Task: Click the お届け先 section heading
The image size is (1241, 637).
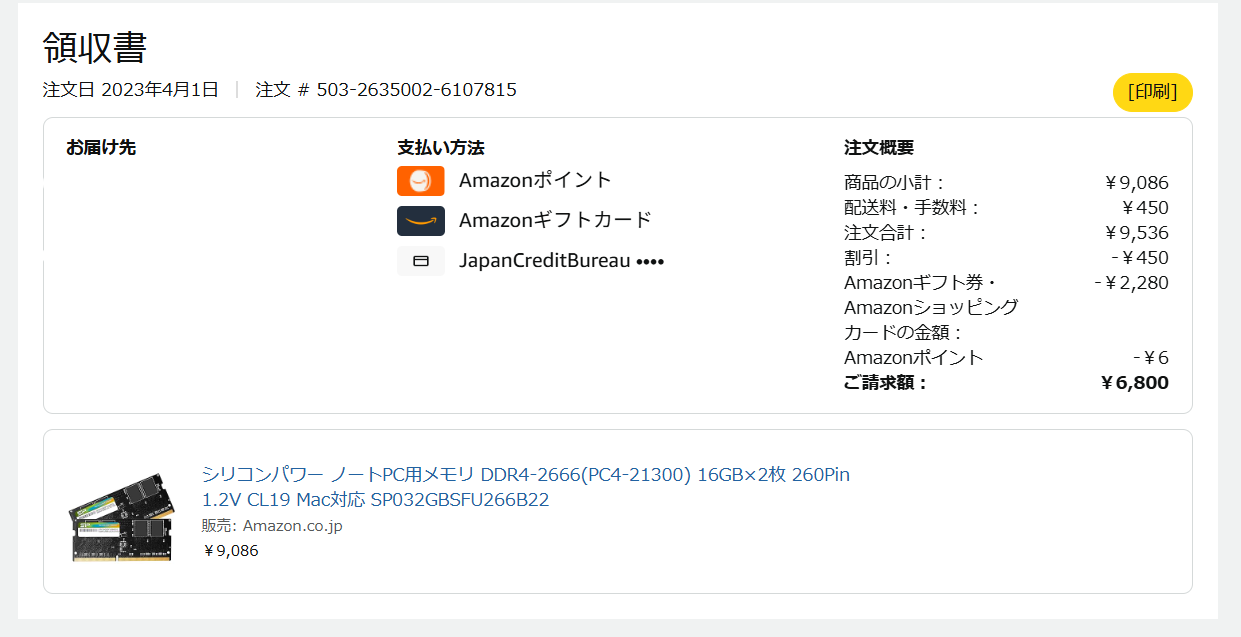Action: click(101, 148)
